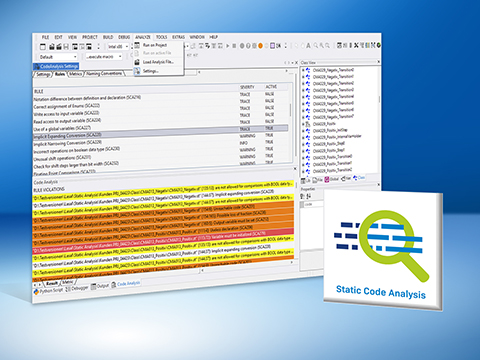Switch to the Class tab in Class View
Screen dimensions: 480x360
point(359,178)
